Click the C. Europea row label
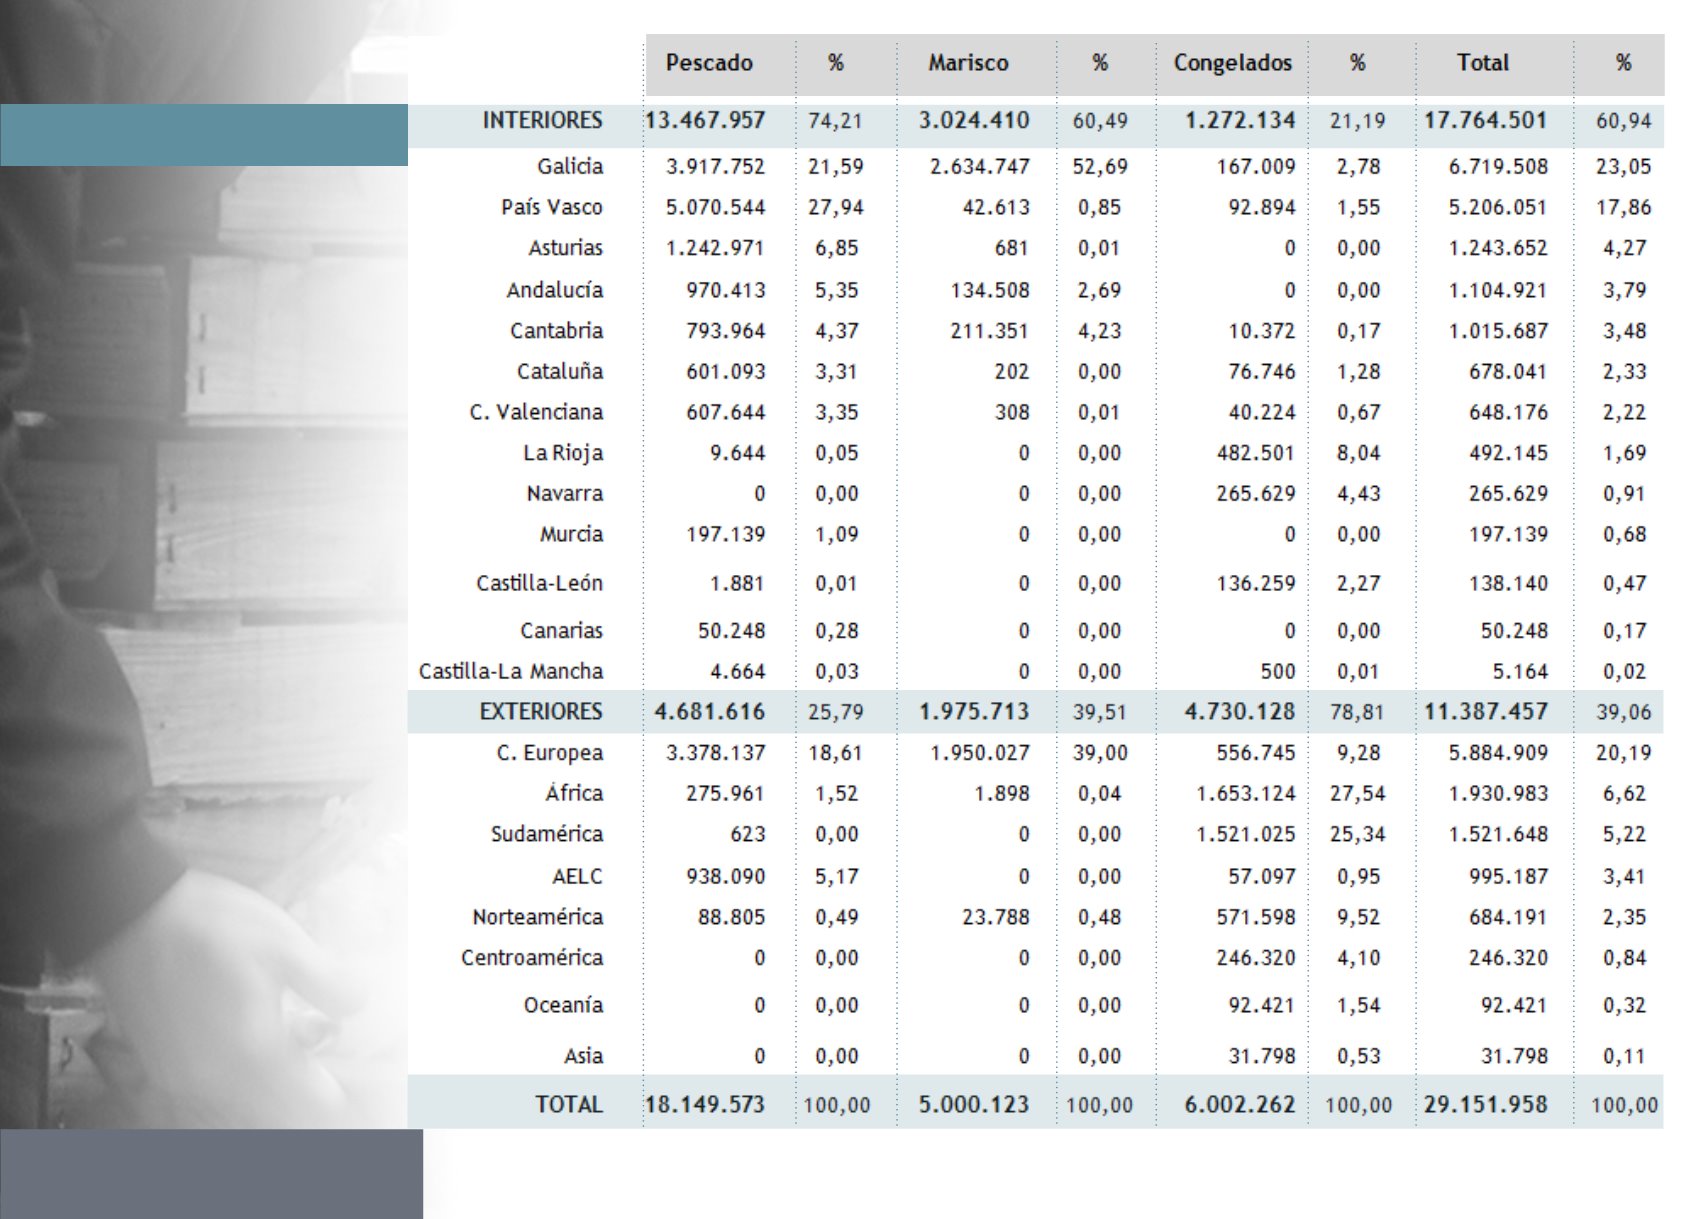Screen dimensions: 1705x1219 tap(550, 752)
